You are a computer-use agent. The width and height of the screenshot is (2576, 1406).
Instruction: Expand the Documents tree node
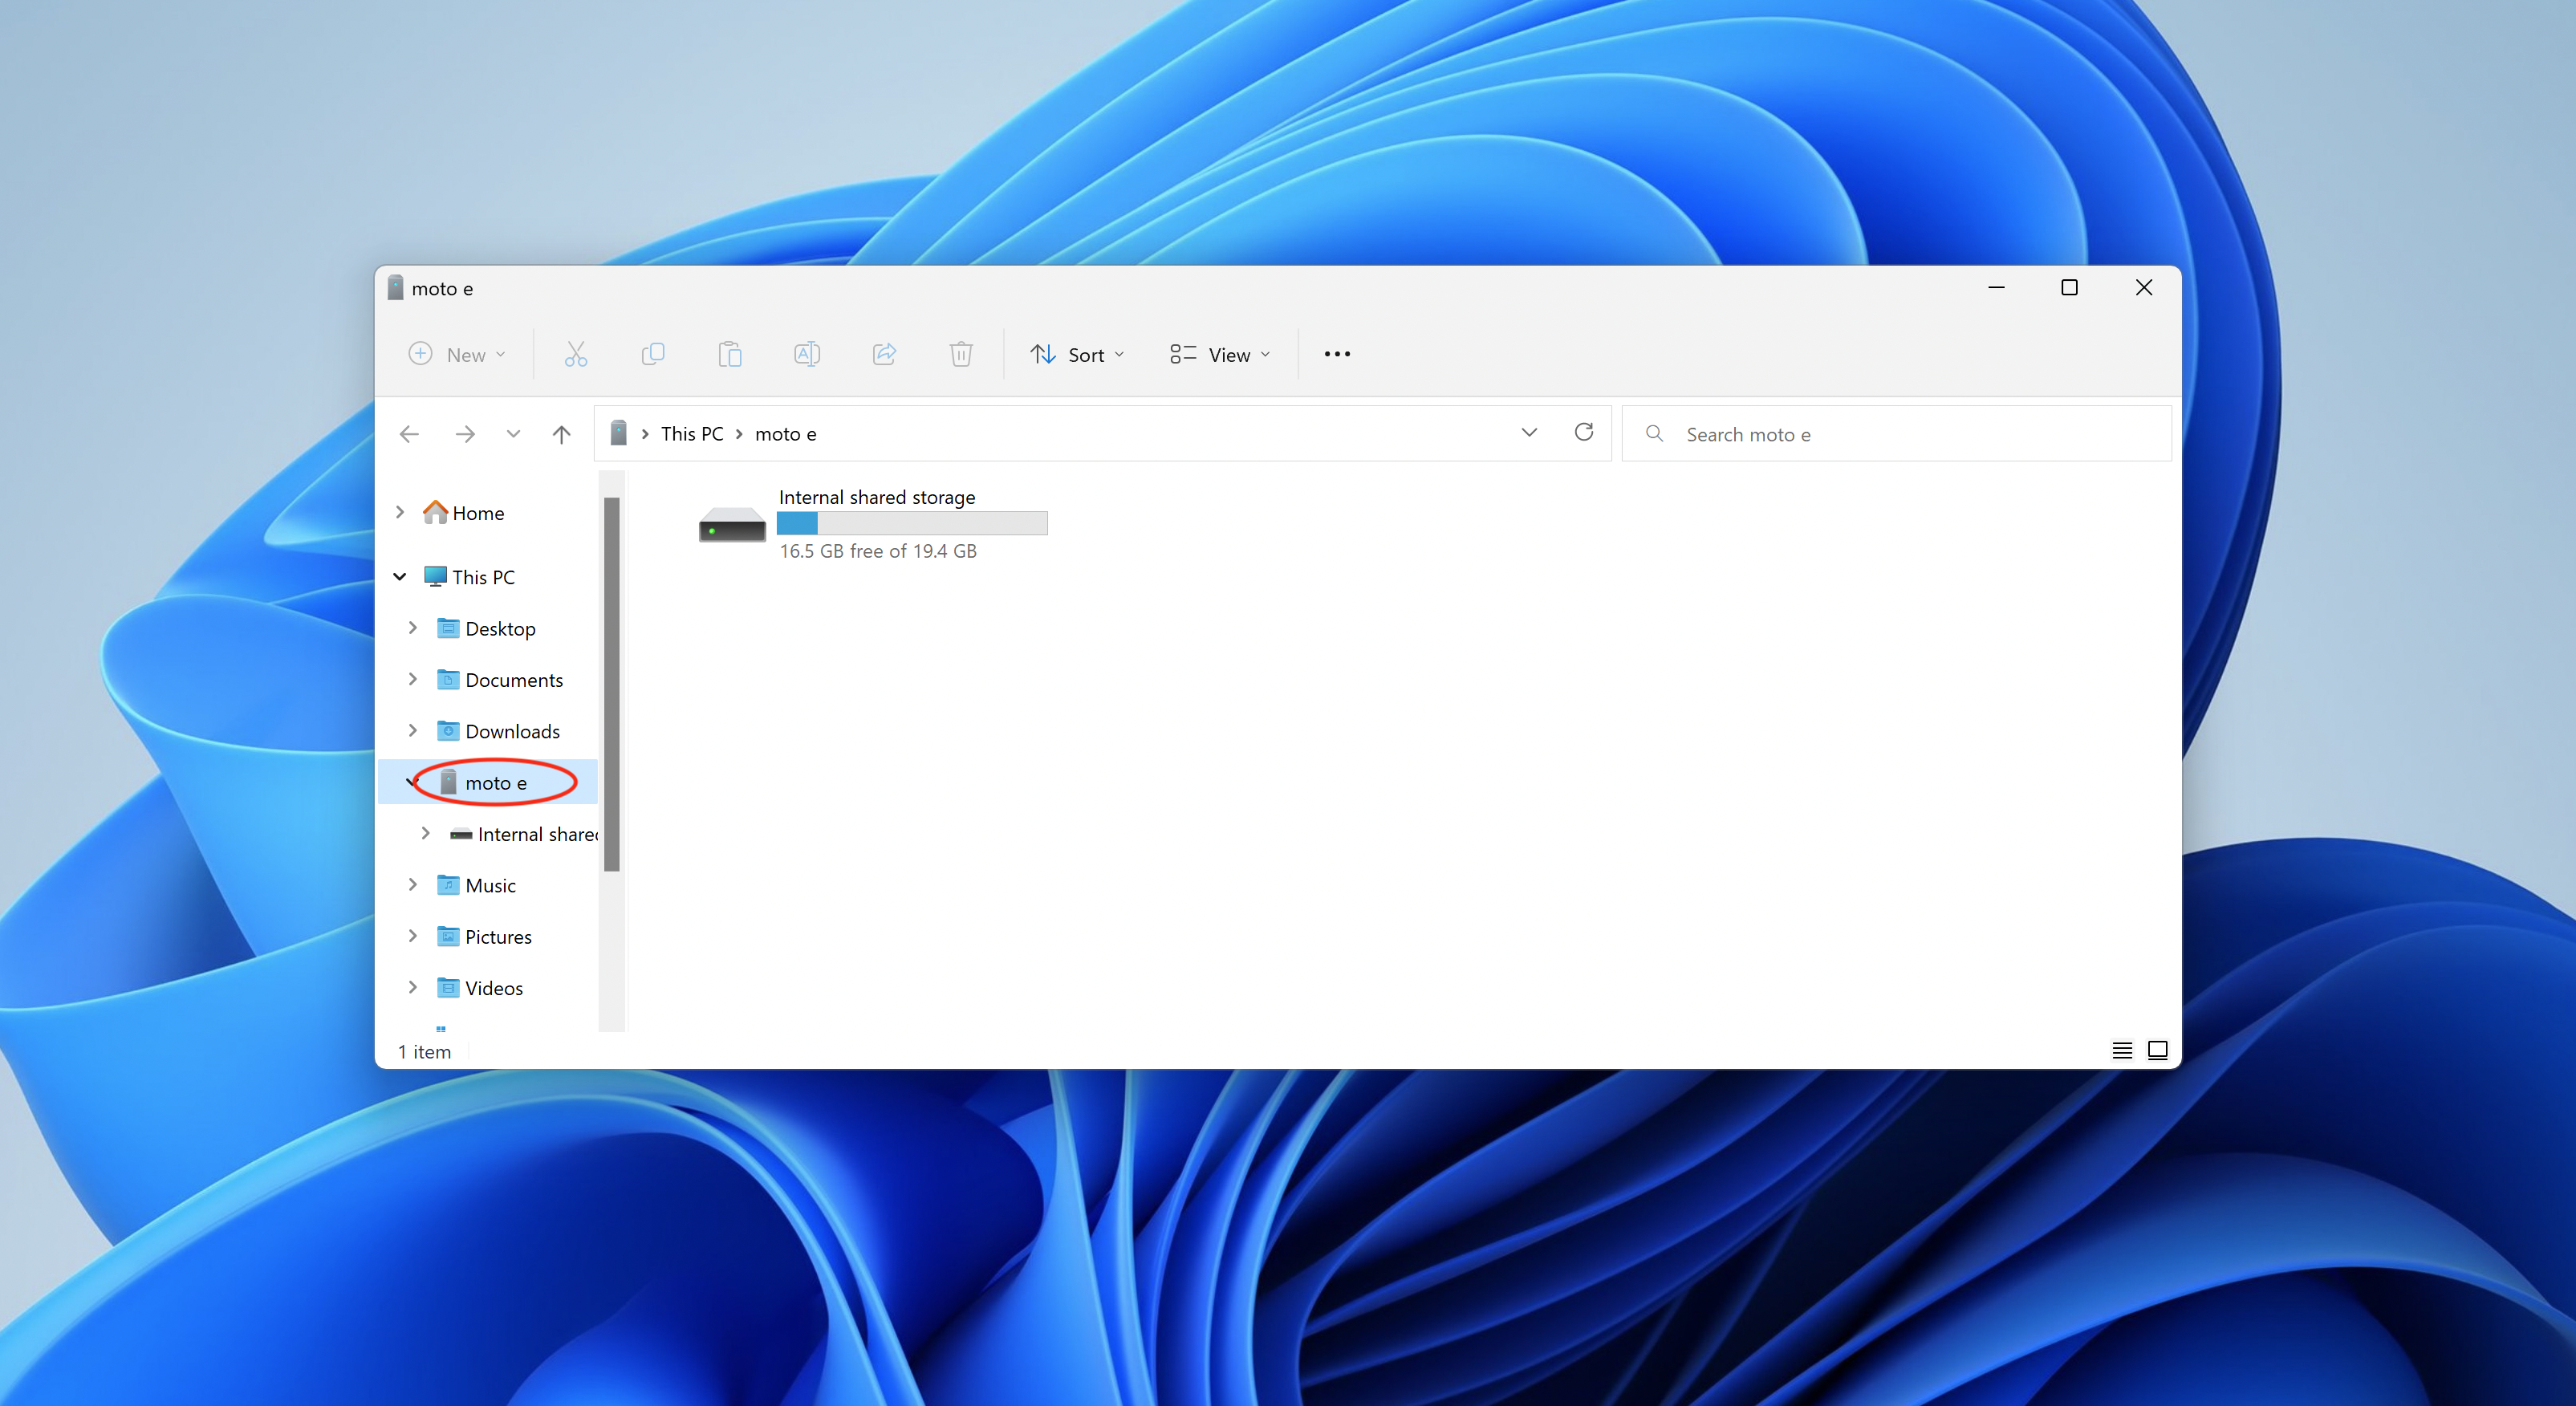413,679
